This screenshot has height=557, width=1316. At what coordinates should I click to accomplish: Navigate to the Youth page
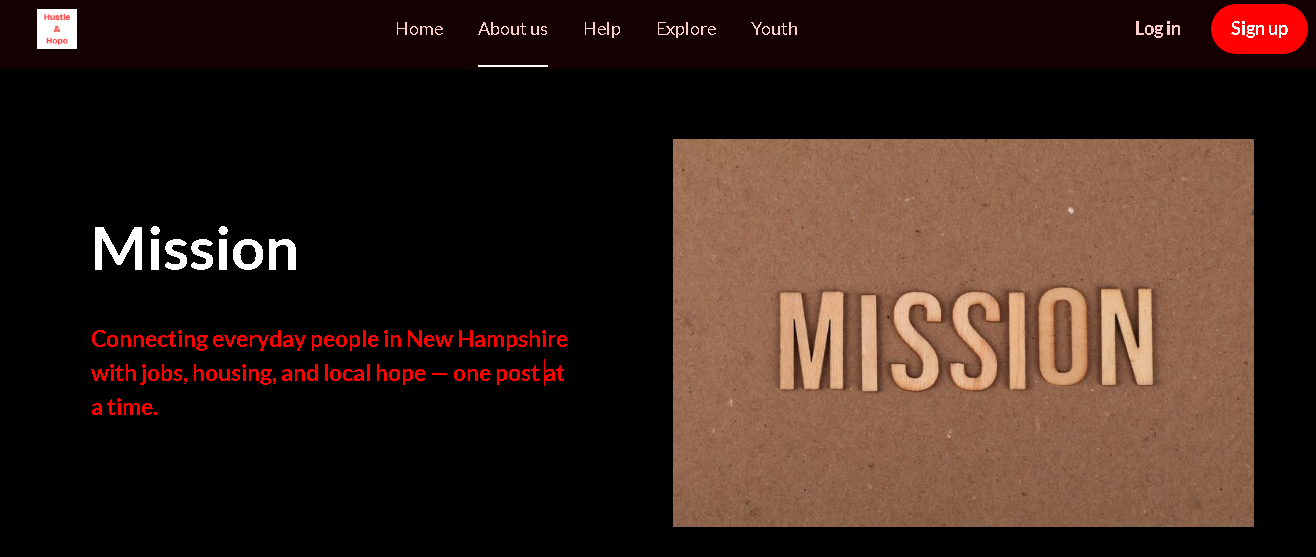pos(774,29)
